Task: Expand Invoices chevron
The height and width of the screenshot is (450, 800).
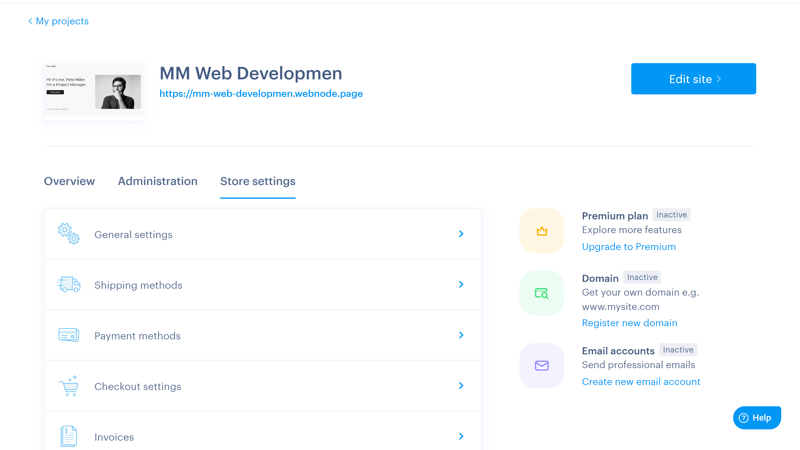Action: coord(461,436)
